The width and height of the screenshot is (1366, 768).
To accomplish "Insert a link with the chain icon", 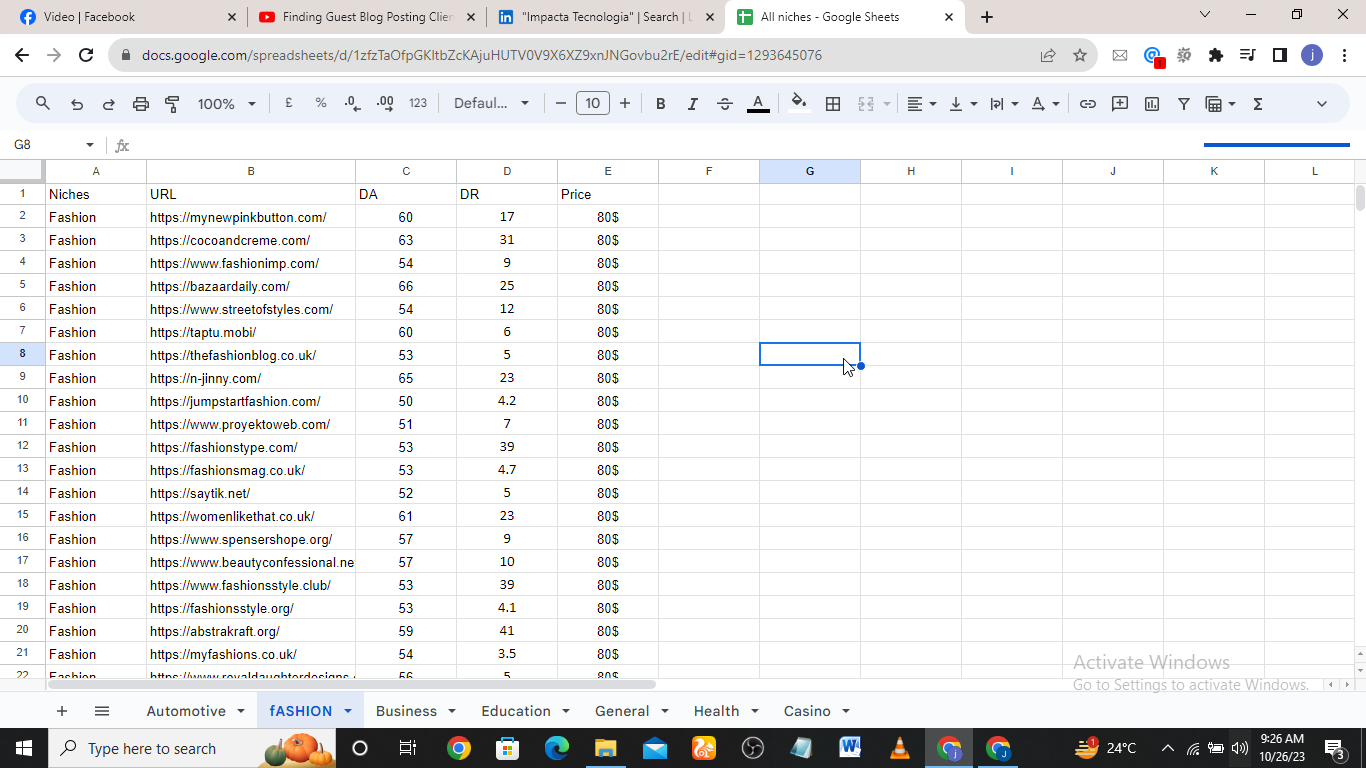I will click(x=1088, y=104).
